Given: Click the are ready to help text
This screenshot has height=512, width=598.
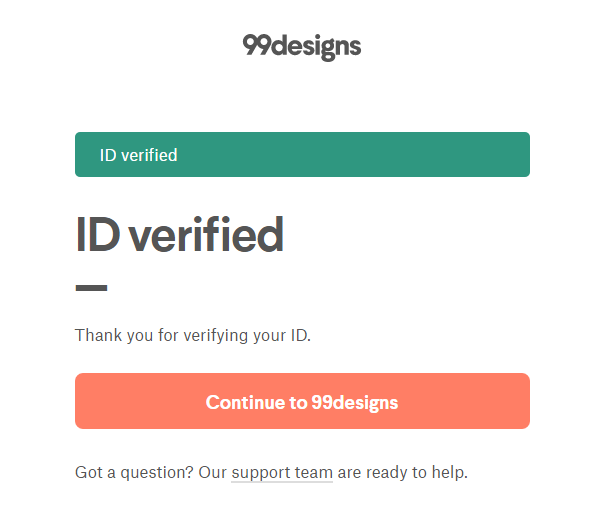Looking at the screenshot, I should [402, 473].
